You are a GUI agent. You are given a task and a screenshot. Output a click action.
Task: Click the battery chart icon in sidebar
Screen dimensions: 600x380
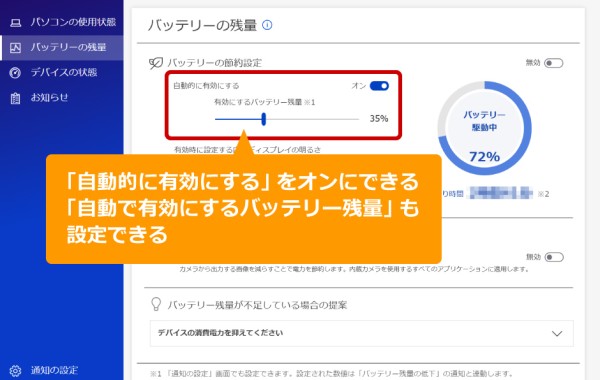15,48
